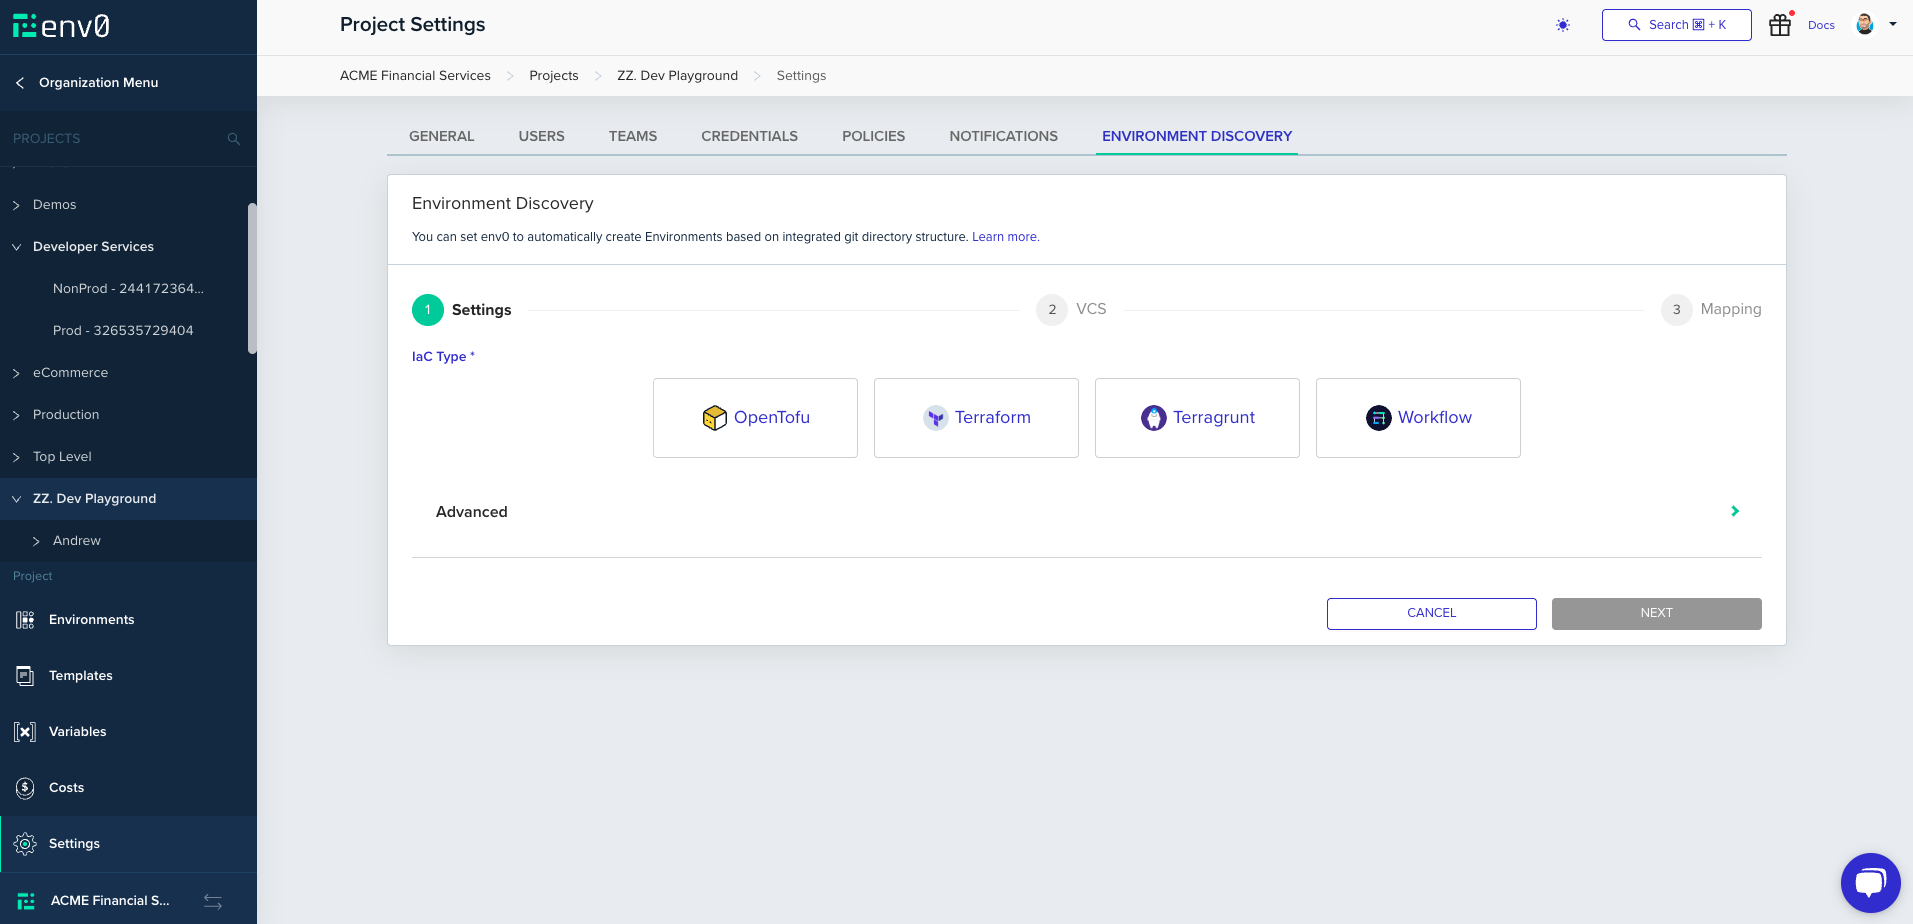This screenshot has width=1913, height=924.
Task: Open the gift box what's new icon
Action: 1780,25
